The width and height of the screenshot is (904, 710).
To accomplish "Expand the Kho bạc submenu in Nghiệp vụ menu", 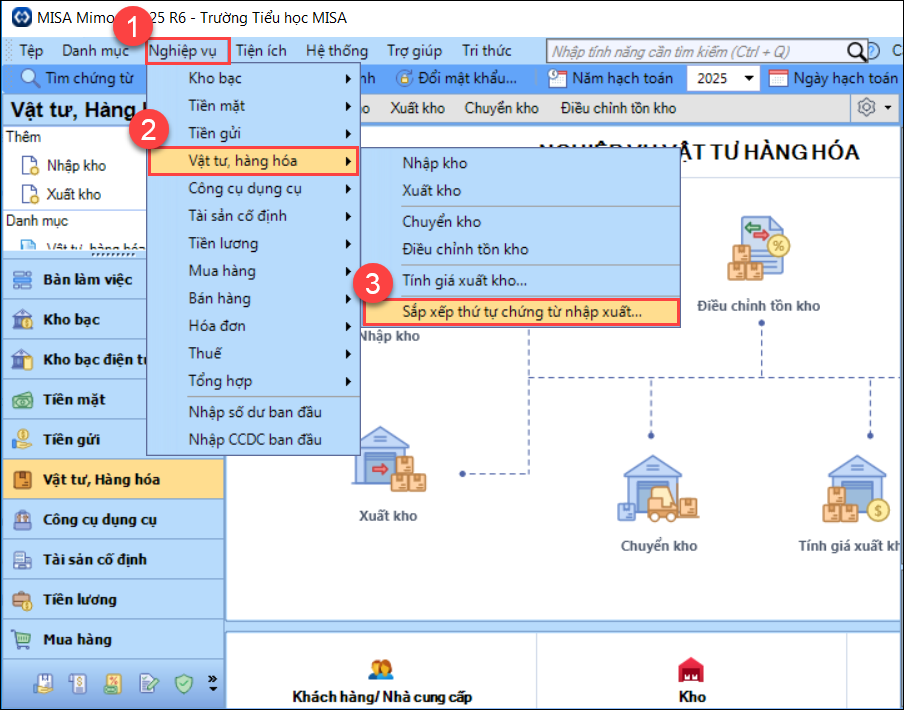I will click(253, 78).
